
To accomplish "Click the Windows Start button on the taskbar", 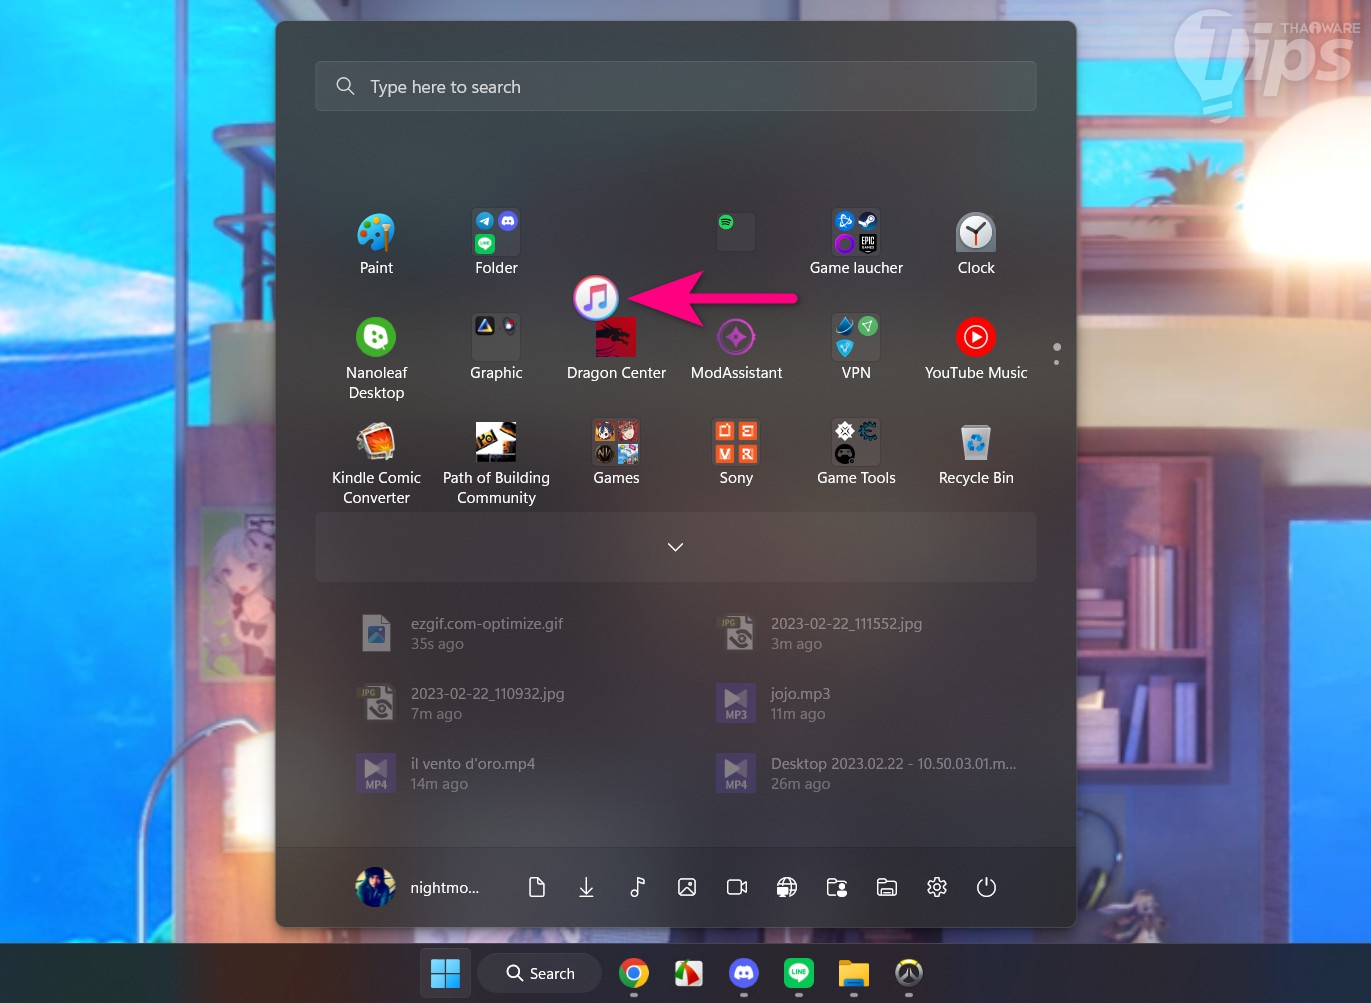I will point(445,973).
